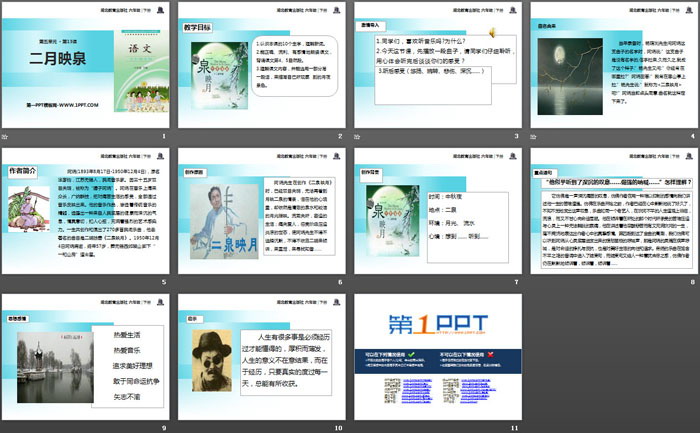Select slide 10 thumbnail with sunglasses portrait
The width and height of the screenshot is (700, 433).
(262, 357)
